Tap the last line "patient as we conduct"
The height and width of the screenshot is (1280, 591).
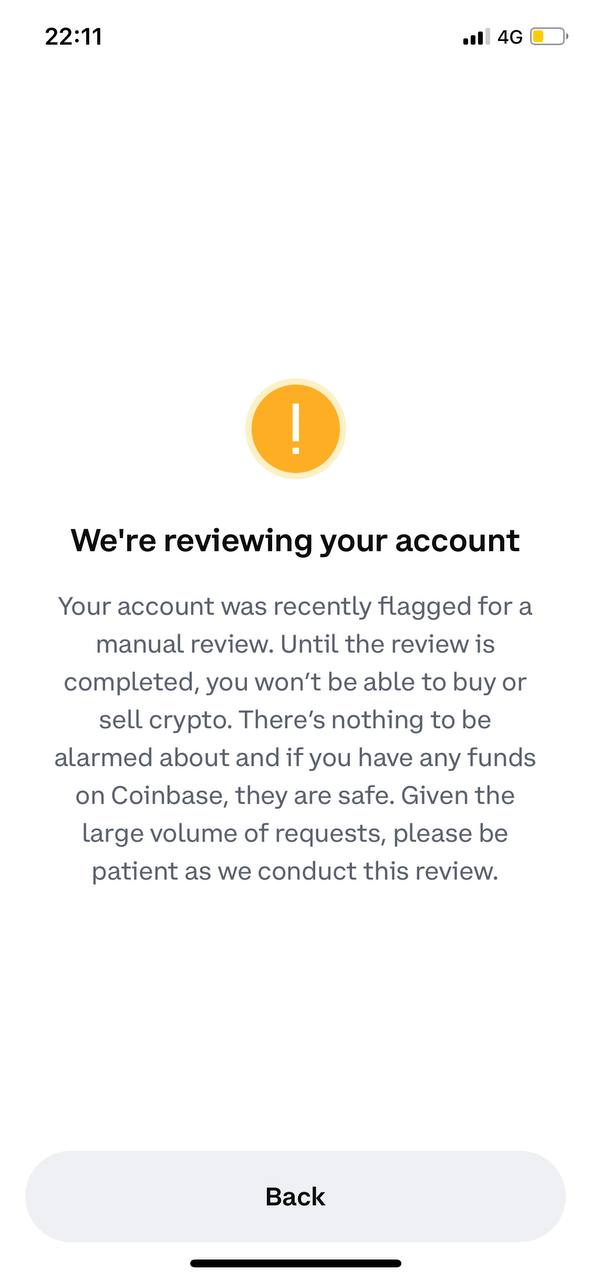click(x=295, y=871)
